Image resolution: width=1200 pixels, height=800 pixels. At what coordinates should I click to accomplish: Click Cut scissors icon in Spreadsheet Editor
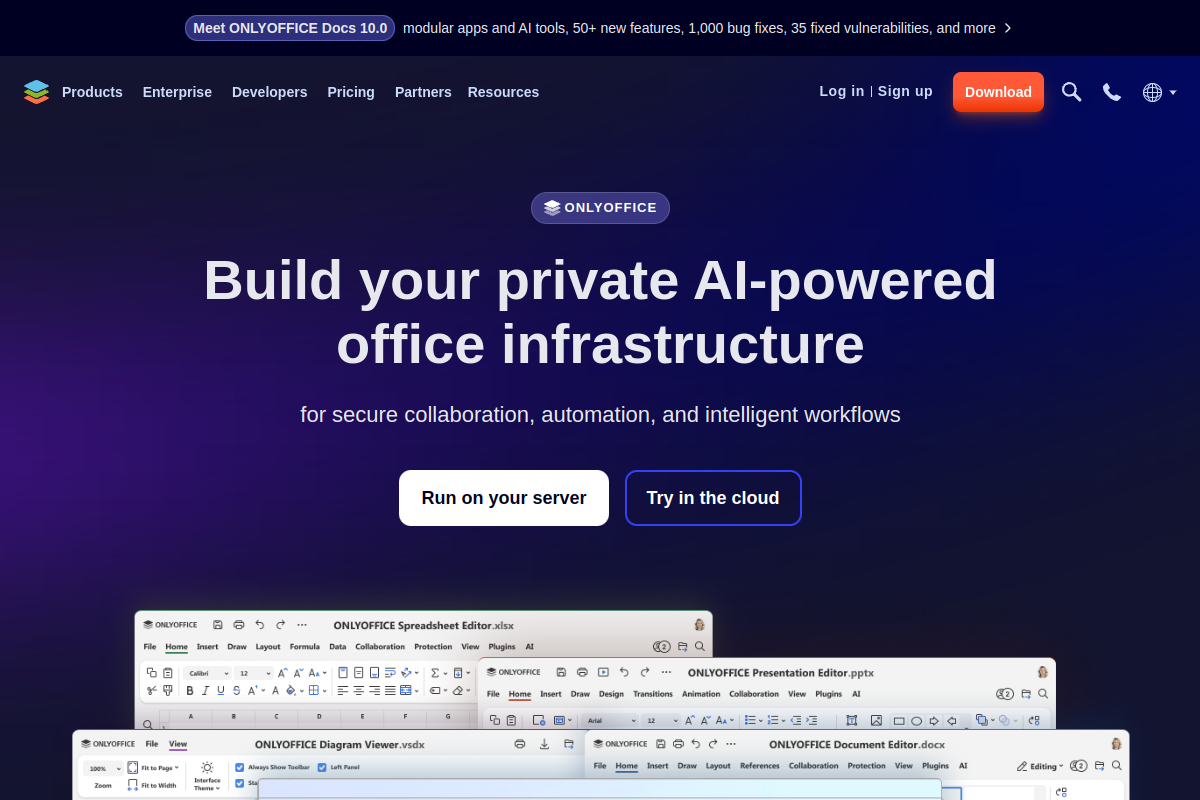(151, 691)
